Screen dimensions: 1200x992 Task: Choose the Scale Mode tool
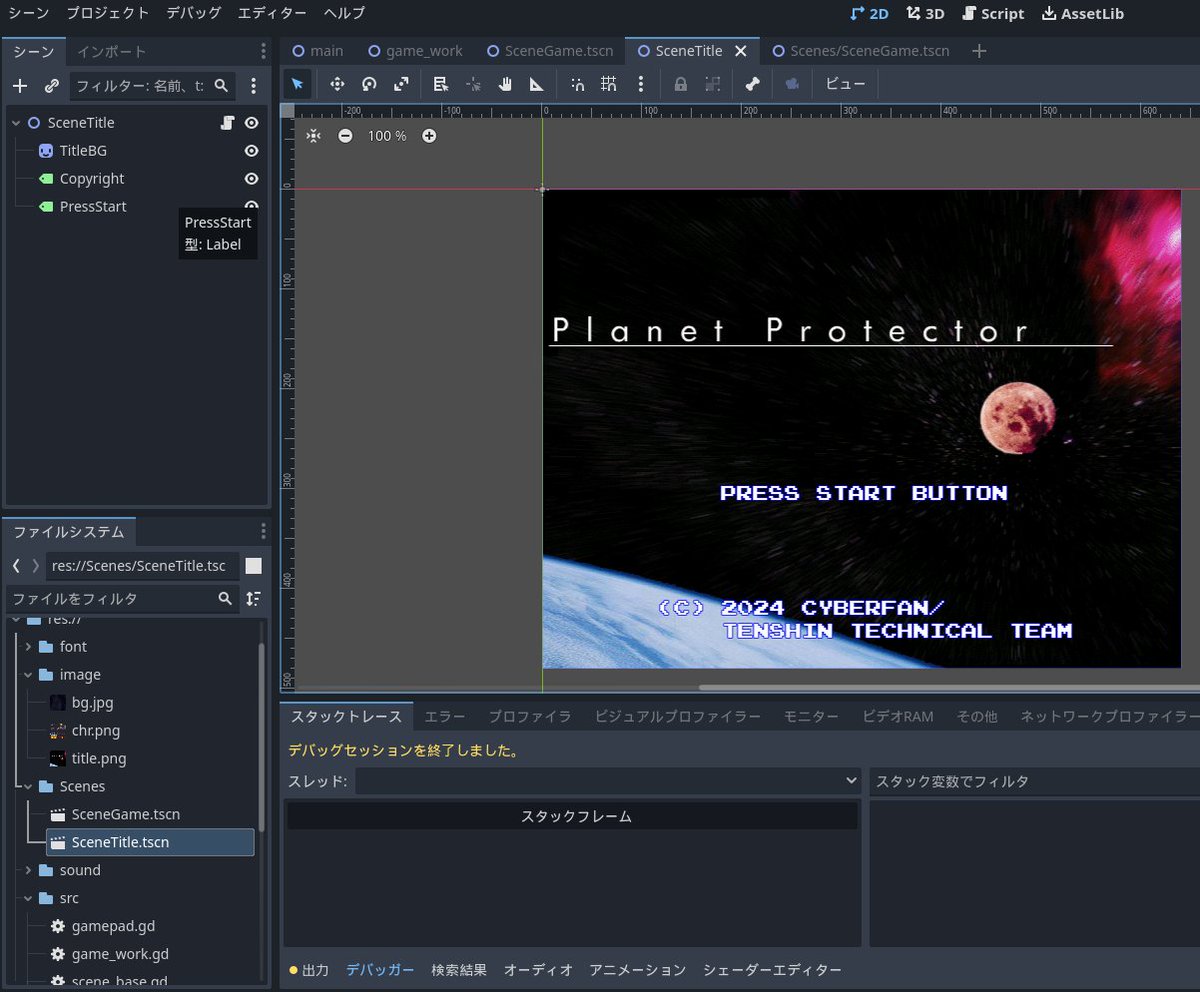[x=401, y=84]
